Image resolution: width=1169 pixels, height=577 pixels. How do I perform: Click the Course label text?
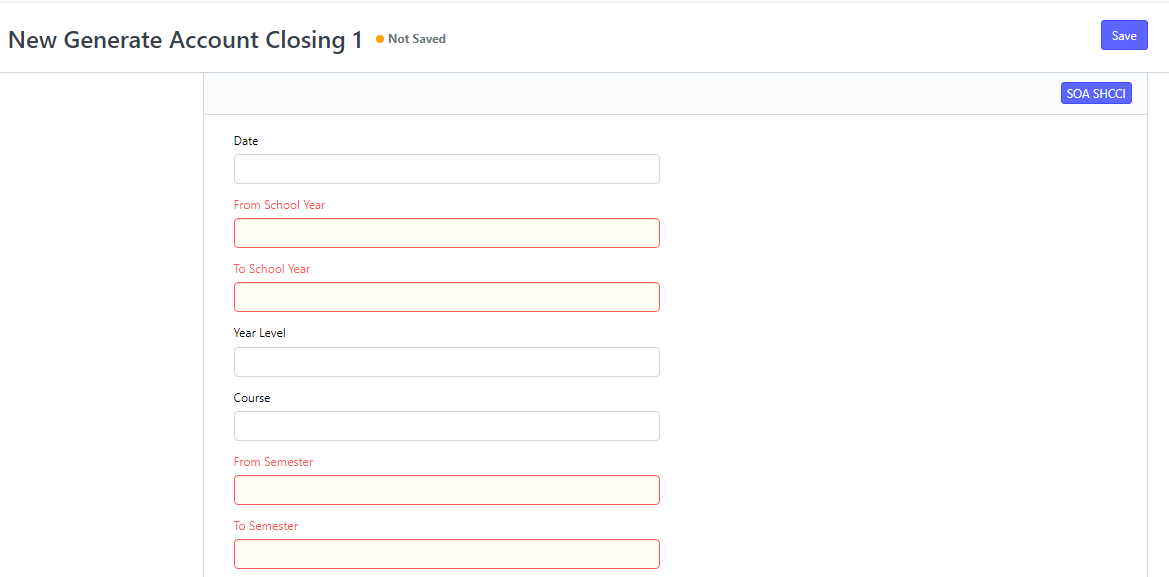point(252,398)
